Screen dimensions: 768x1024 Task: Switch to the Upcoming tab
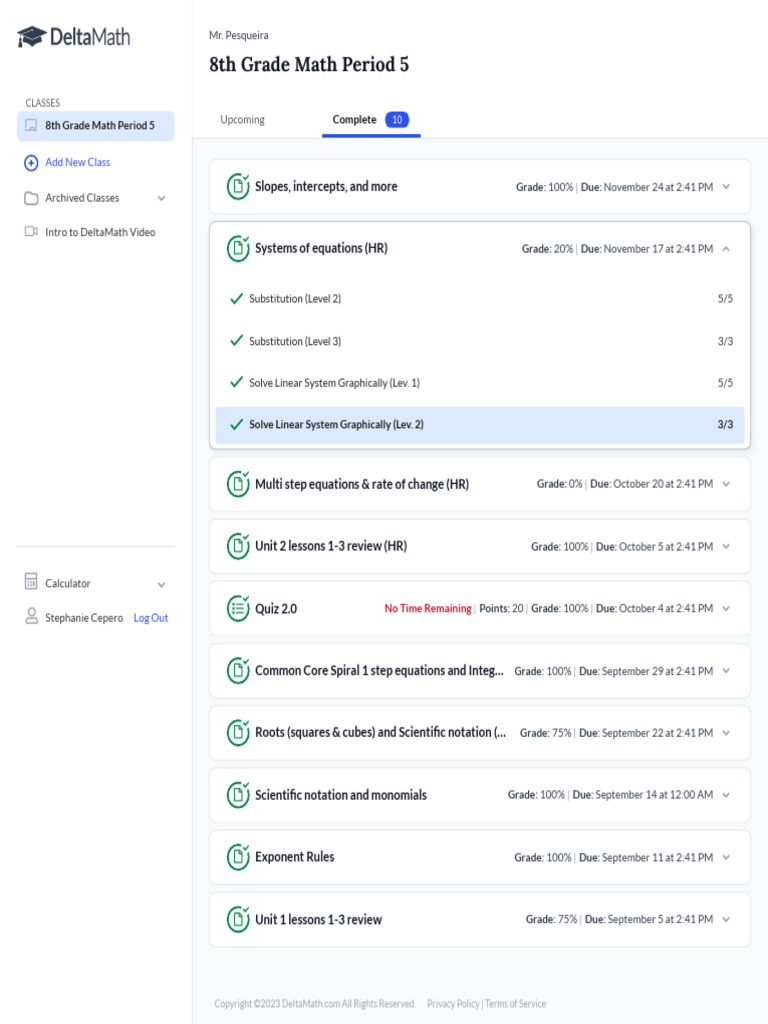[242, 120]
